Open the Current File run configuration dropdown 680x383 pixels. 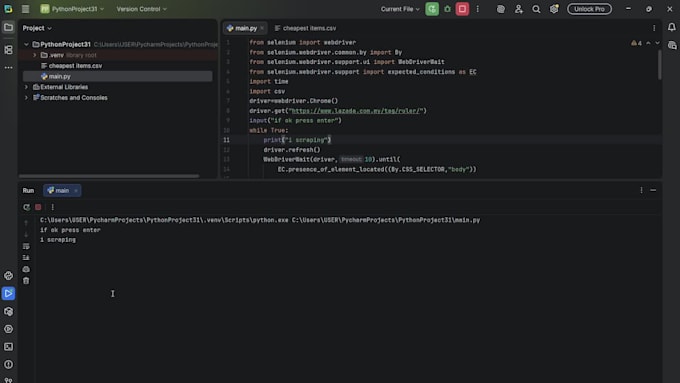tap(400, 9)
